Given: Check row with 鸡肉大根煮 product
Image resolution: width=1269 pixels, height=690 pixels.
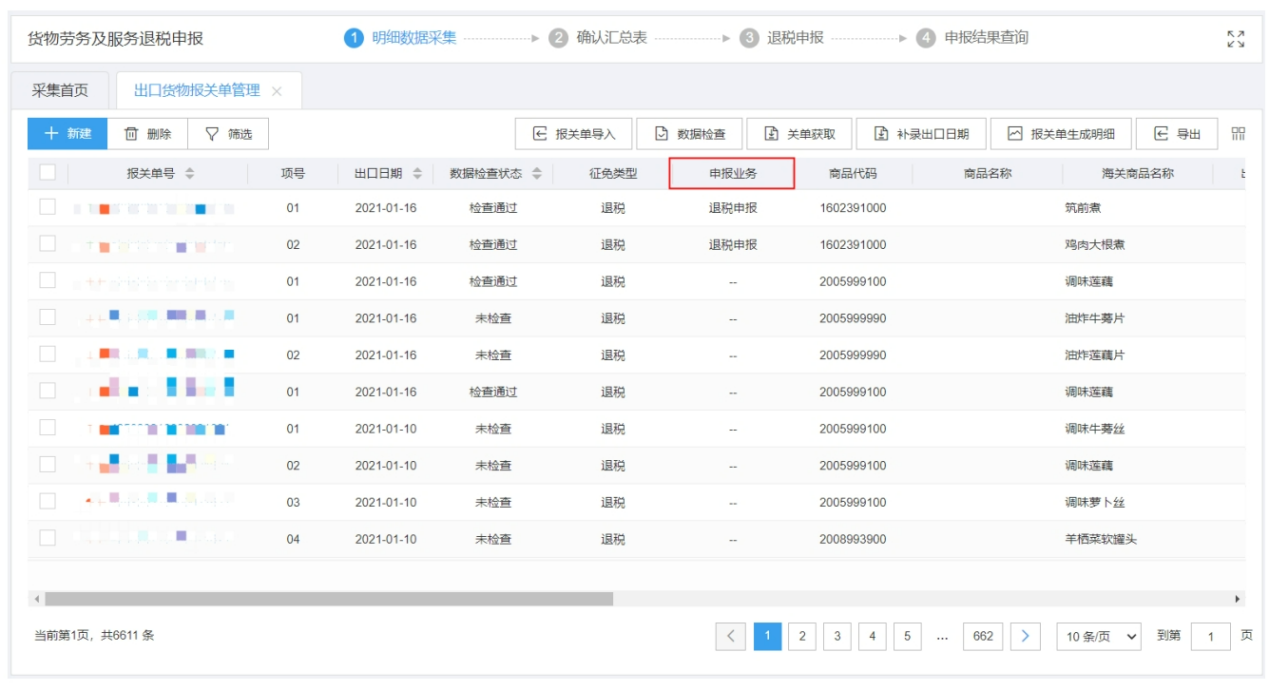Looking at the screenshot, I should pos(47,244).
